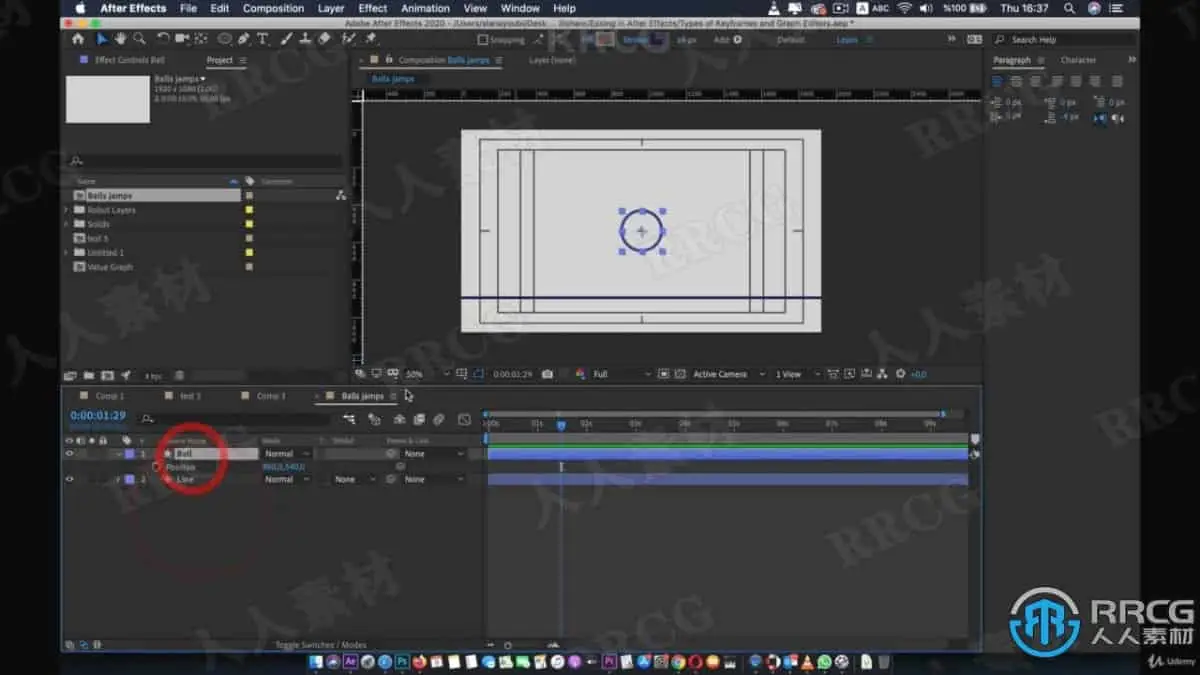
Task: Open the Layer menu
Action: pyautogui.click(x=331, y=8)
